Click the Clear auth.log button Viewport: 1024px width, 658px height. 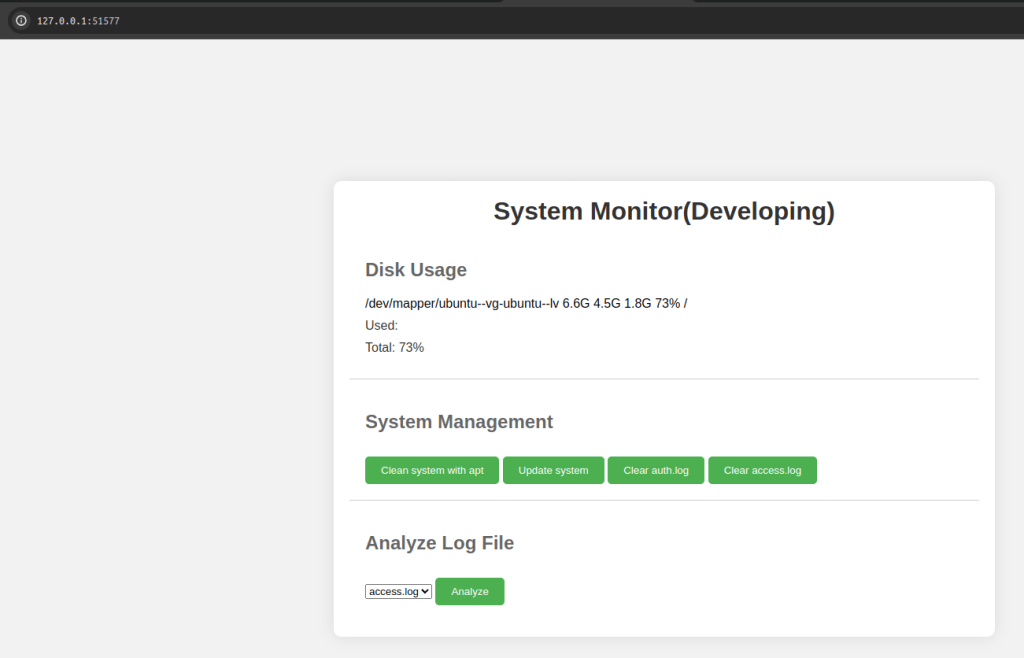coord(655,470)
